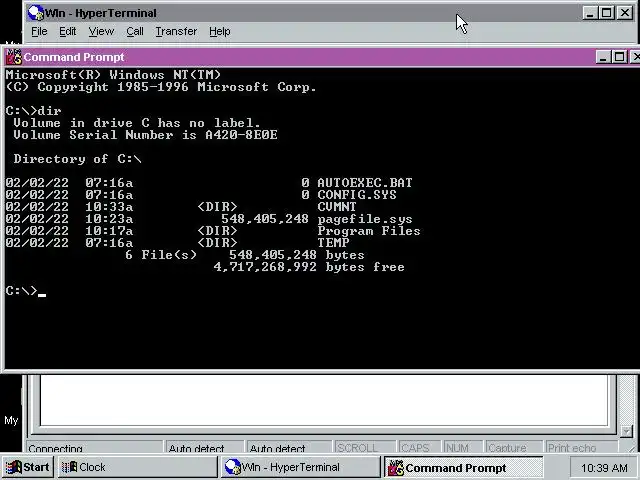
Task: Open the Edit menu in HyperTerminal
Action: pos(67,31)
